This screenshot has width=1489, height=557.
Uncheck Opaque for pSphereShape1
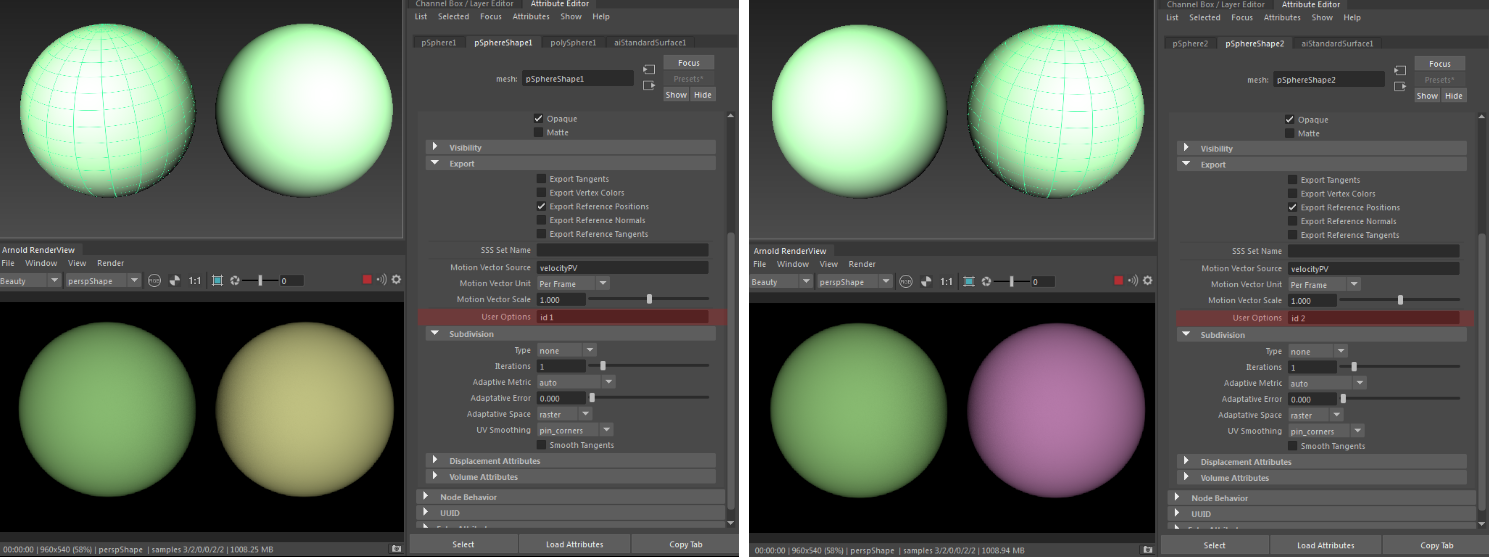(x=539, y=118)
